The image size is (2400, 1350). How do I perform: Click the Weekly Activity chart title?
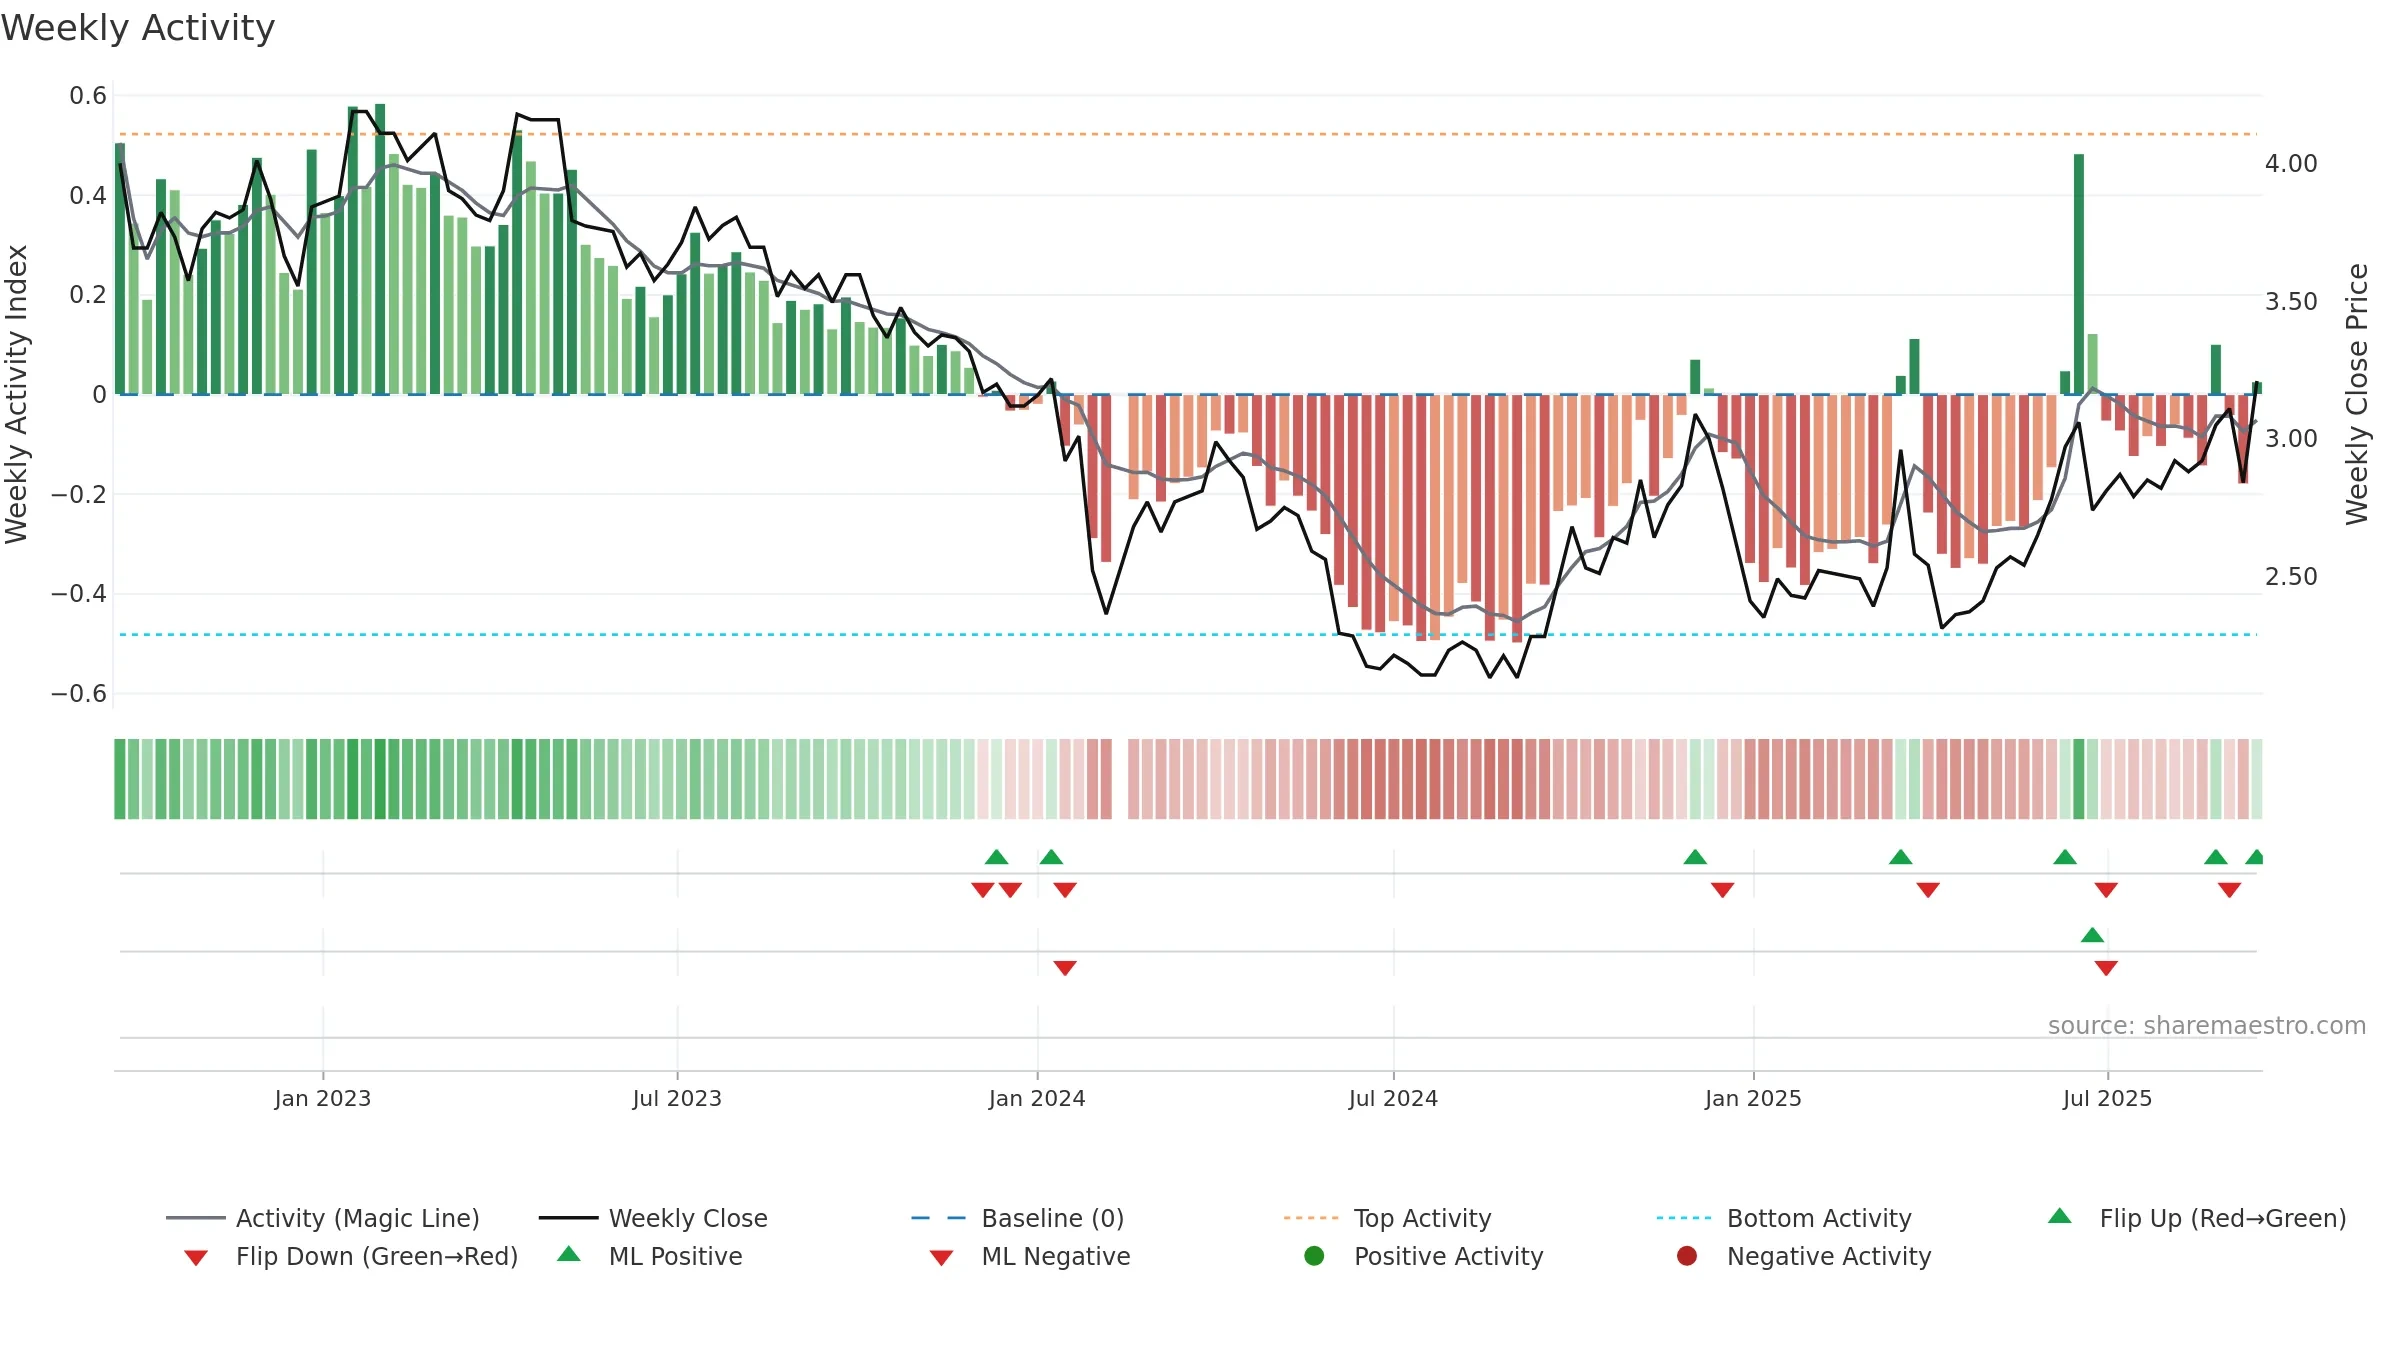[138, 28]
